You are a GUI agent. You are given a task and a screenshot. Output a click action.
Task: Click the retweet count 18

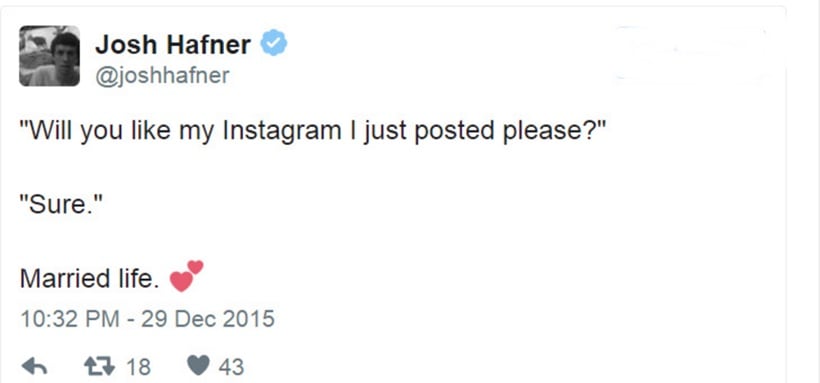[139, 367]
